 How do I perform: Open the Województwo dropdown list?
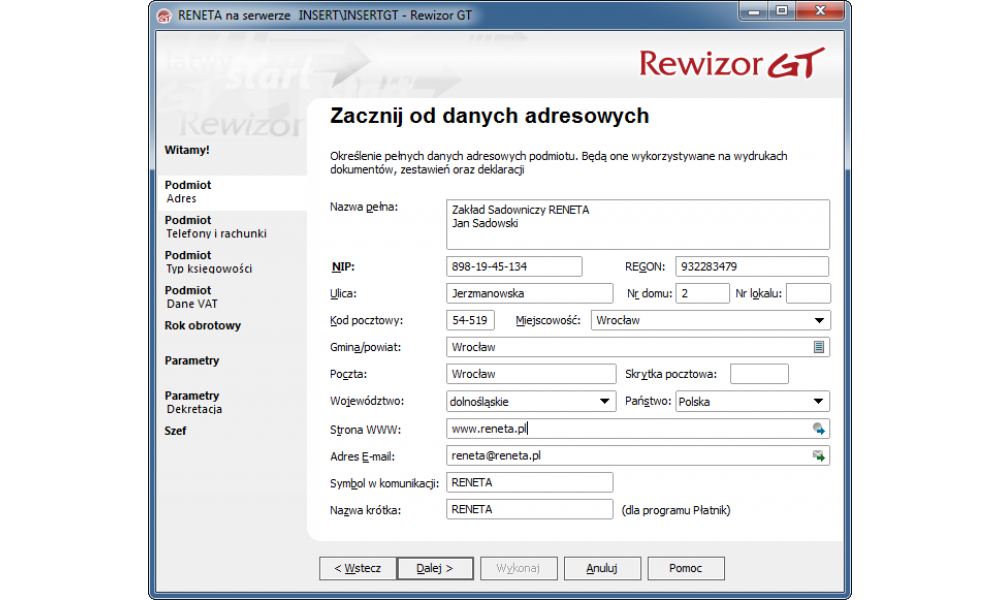(x=604, y=401)
